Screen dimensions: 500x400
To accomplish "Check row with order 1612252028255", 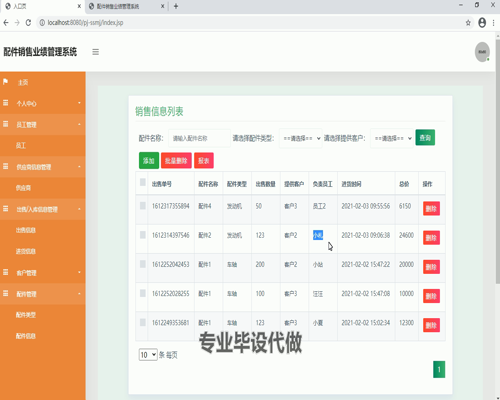I will [x=143, y=293].
